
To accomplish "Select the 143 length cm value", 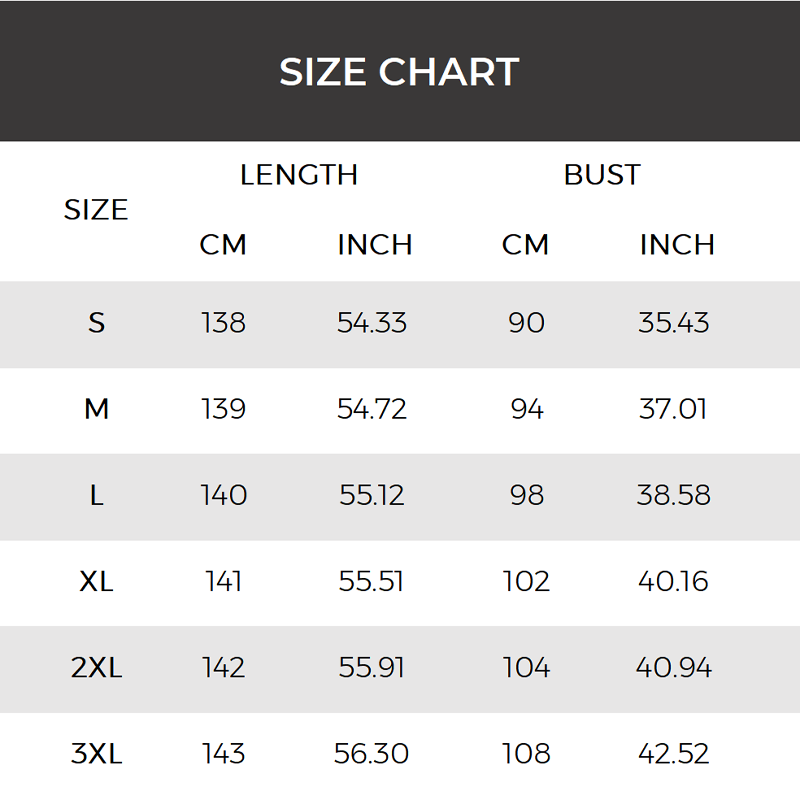I will tap(223, 753).
